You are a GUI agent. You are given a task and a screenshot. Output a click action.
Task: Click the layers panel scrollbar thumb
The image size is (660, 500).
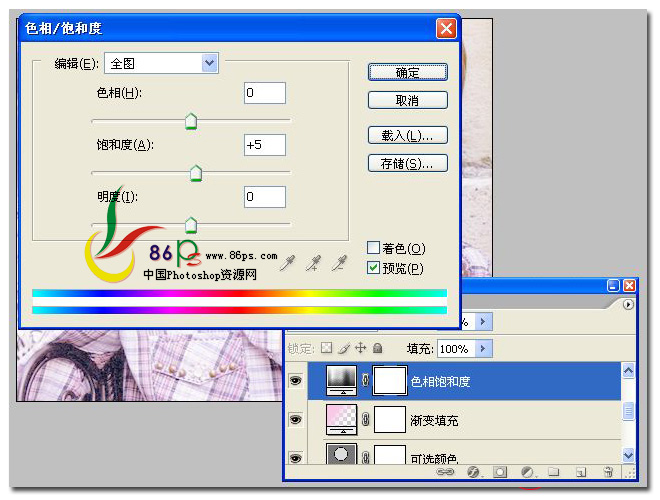point(628,411)
